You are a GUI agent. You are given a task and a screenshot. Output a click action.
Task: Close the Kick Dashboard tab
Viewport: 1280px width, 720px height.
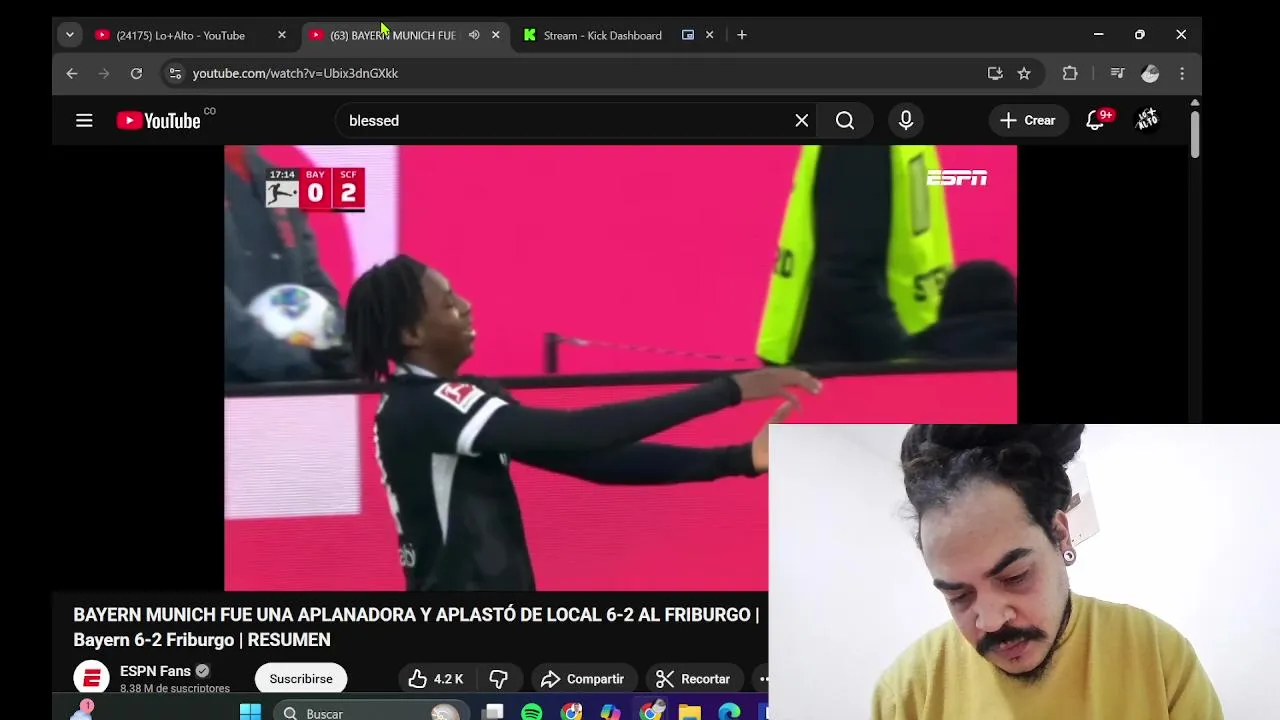click(710, 35)
